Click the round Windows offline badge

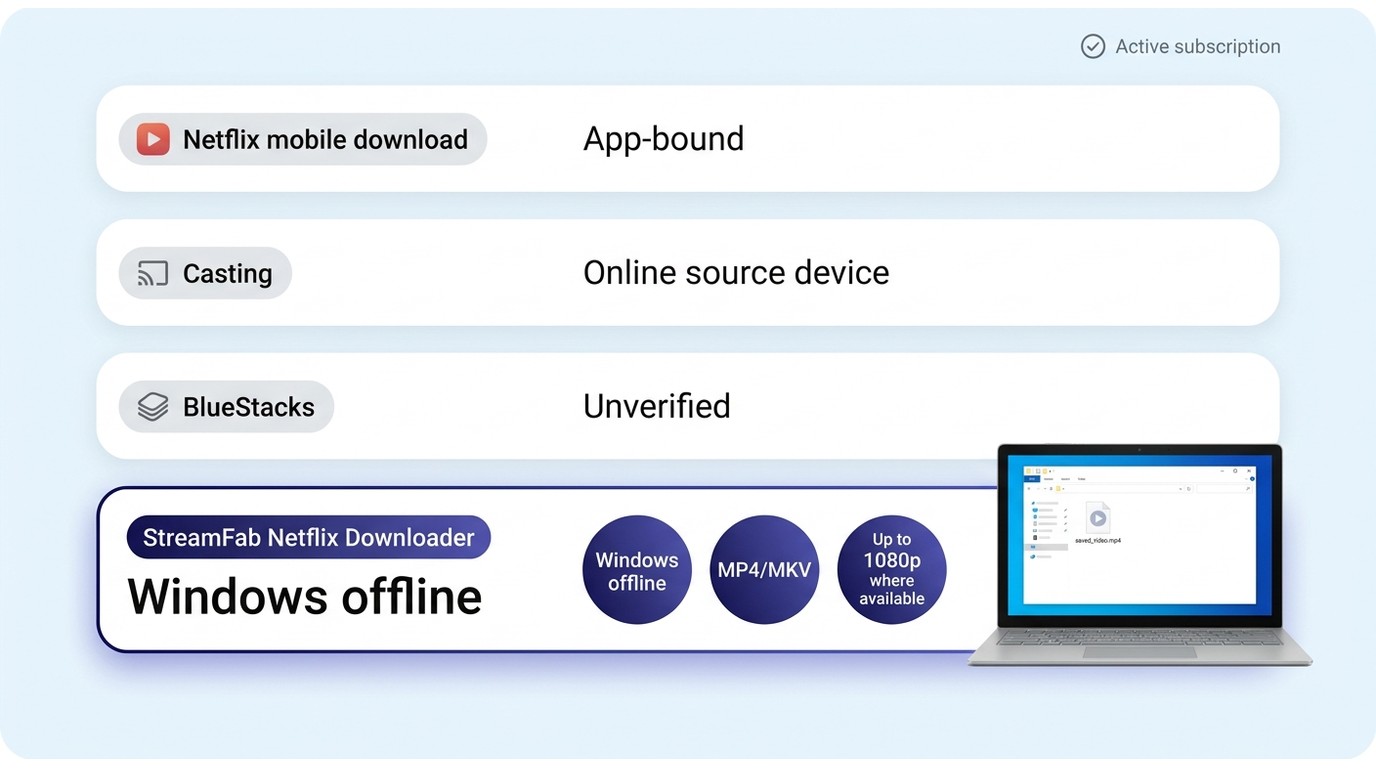(637, 570)
